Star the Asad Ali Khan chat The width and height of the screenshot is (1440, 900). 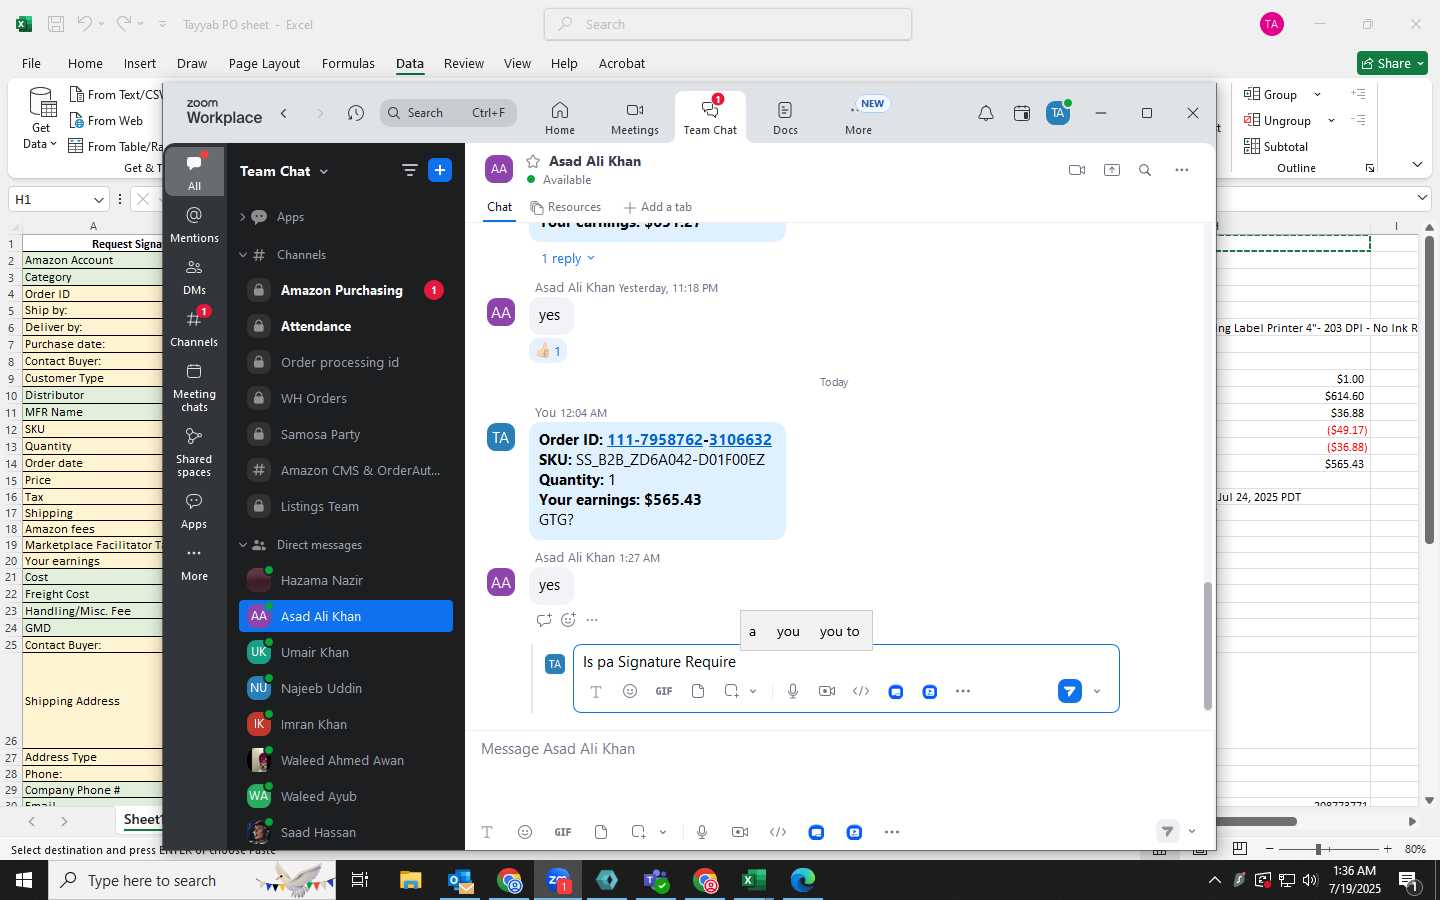click(533, 161)
